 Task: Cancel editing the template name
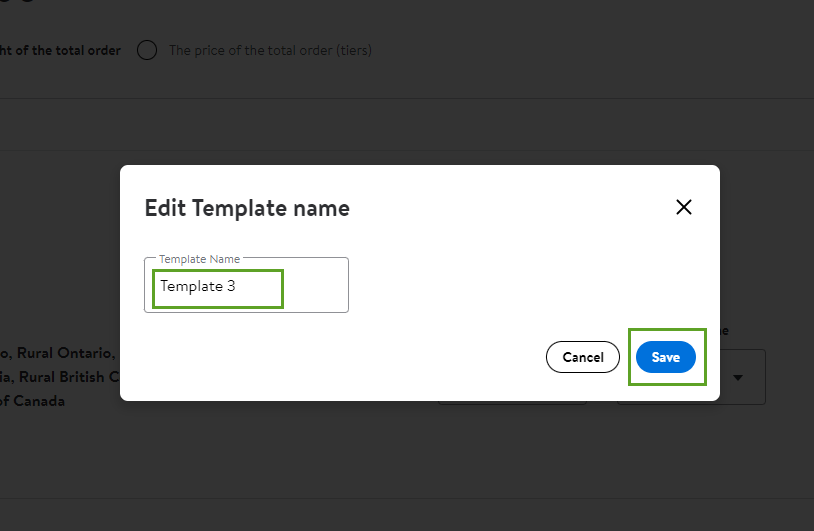pos(582,357)
